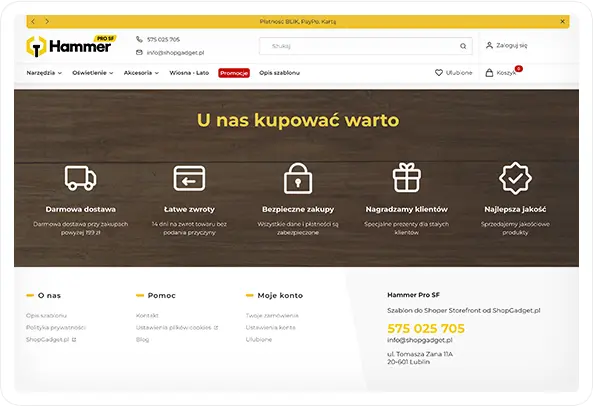Open Polityka prywatności footer link

[56, 327]
